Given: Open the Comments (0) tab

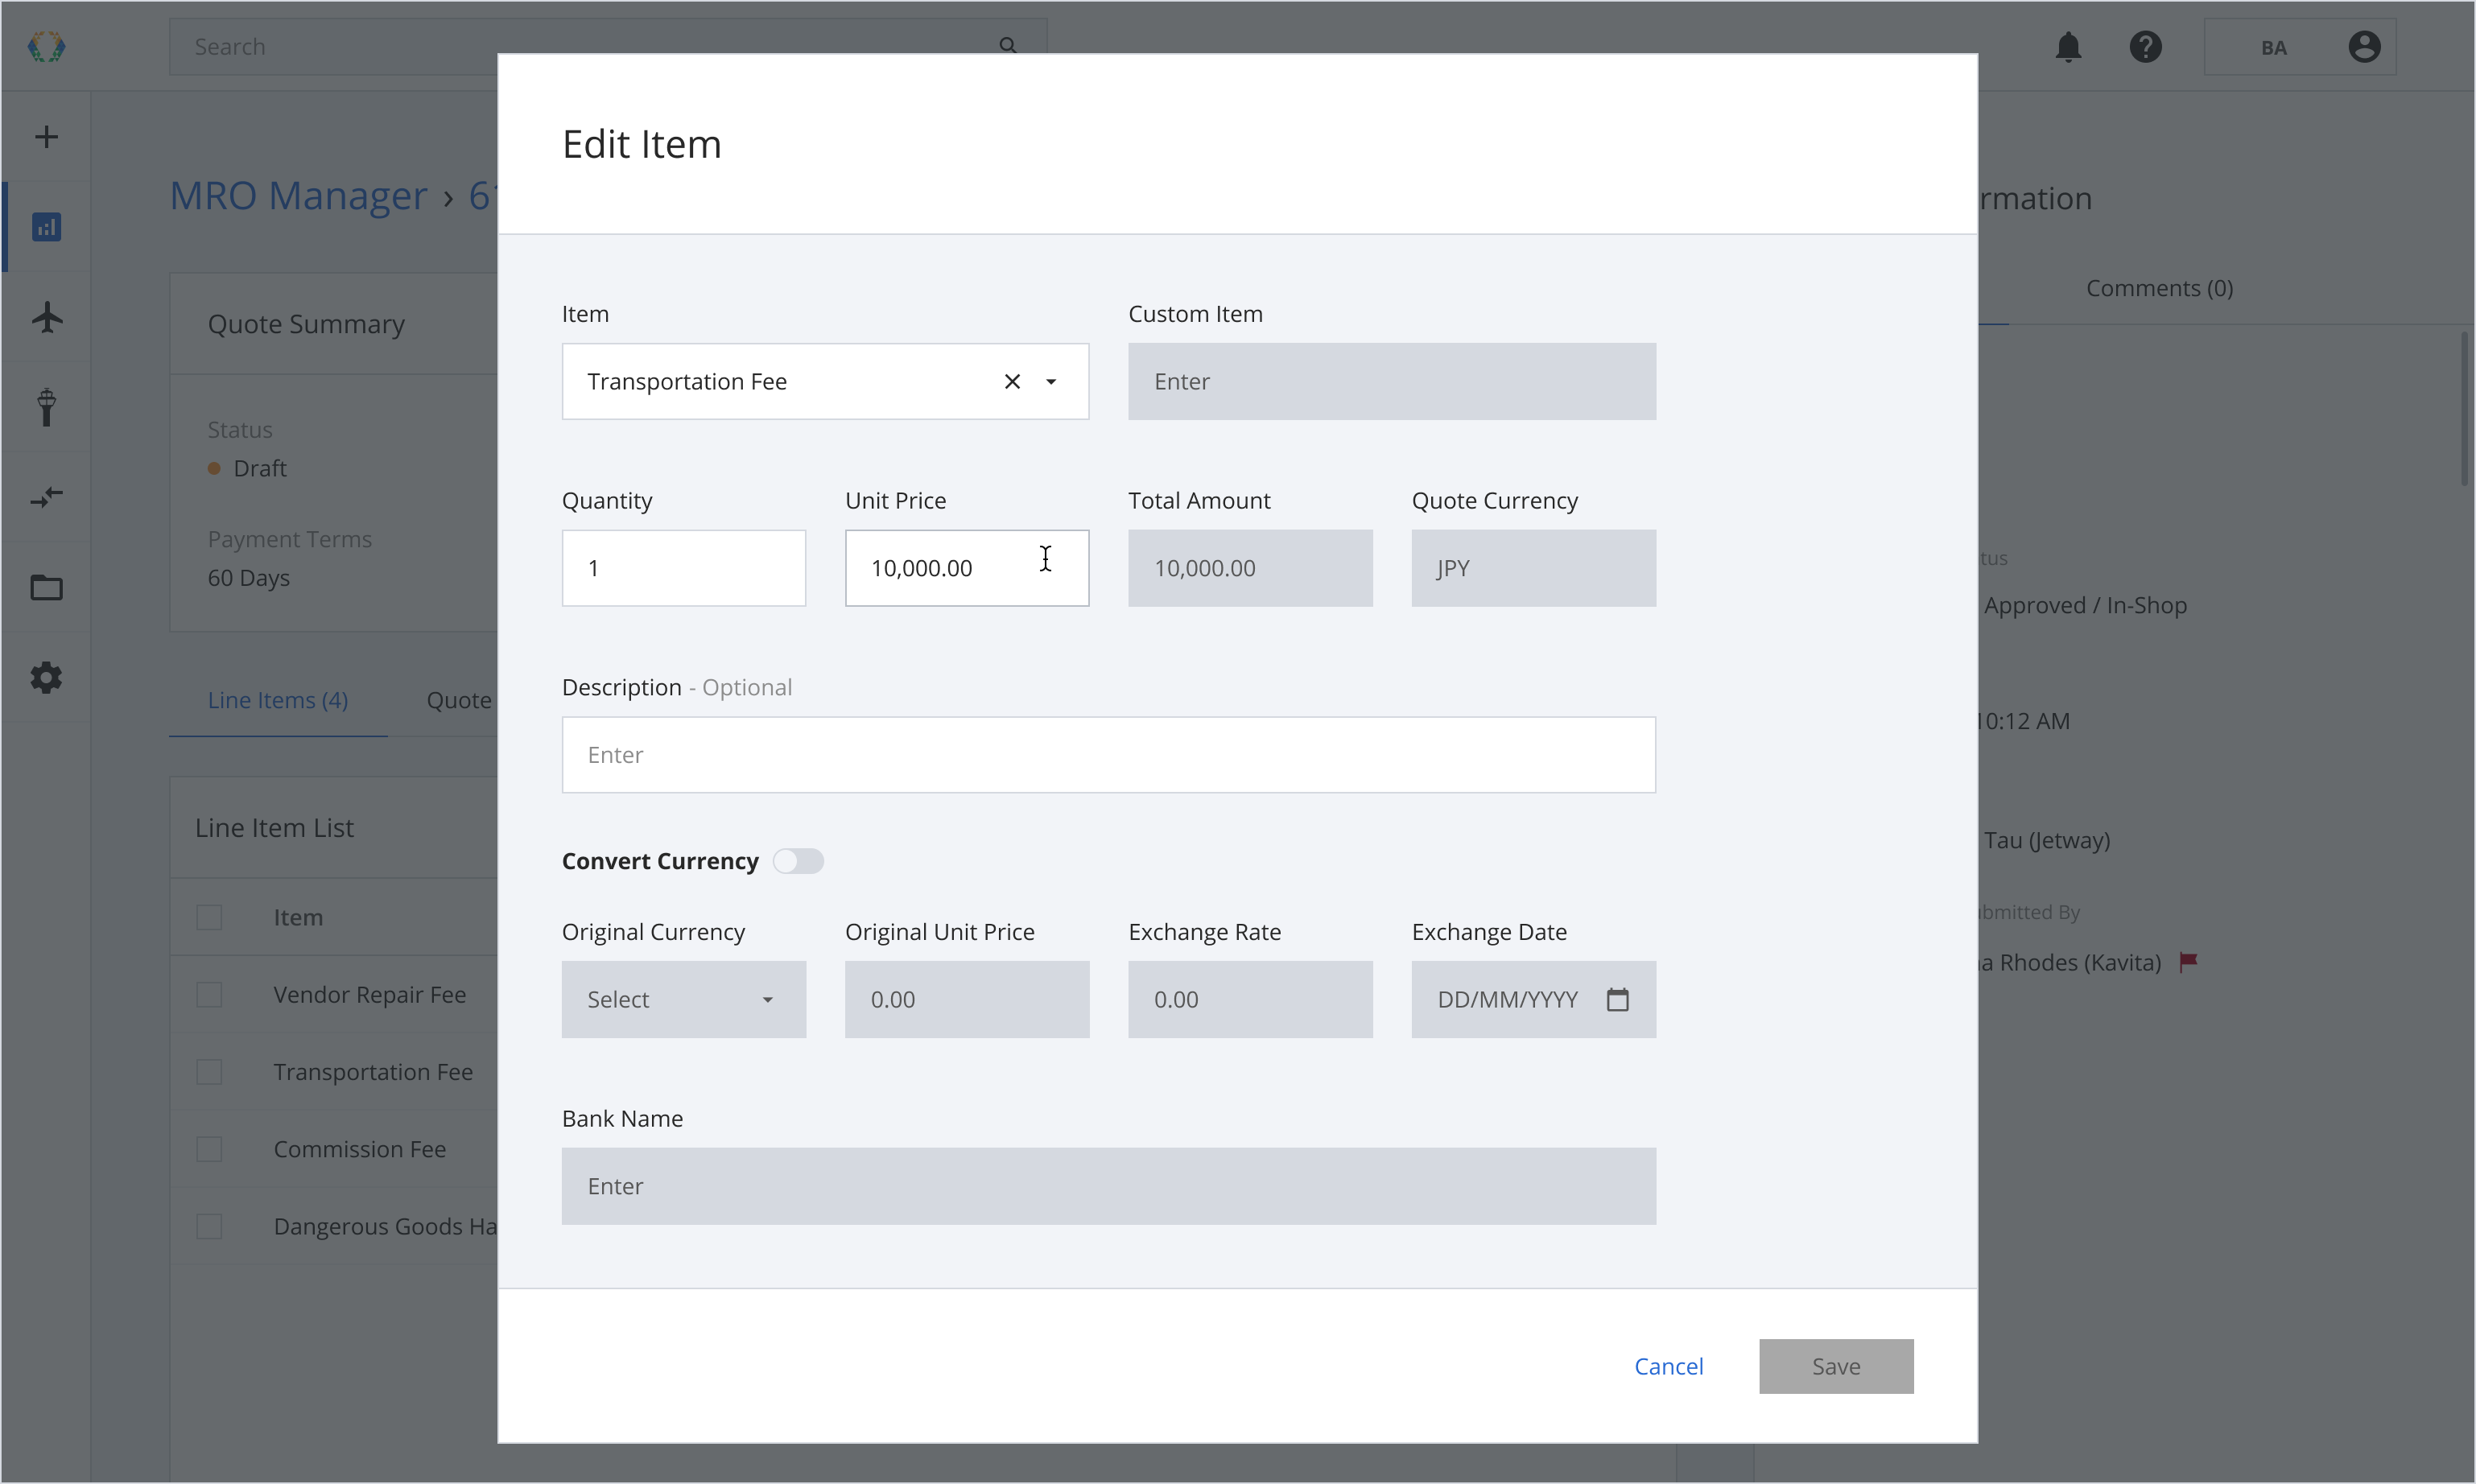Looking at the screenshot, I should click(x=2159, y=288).
